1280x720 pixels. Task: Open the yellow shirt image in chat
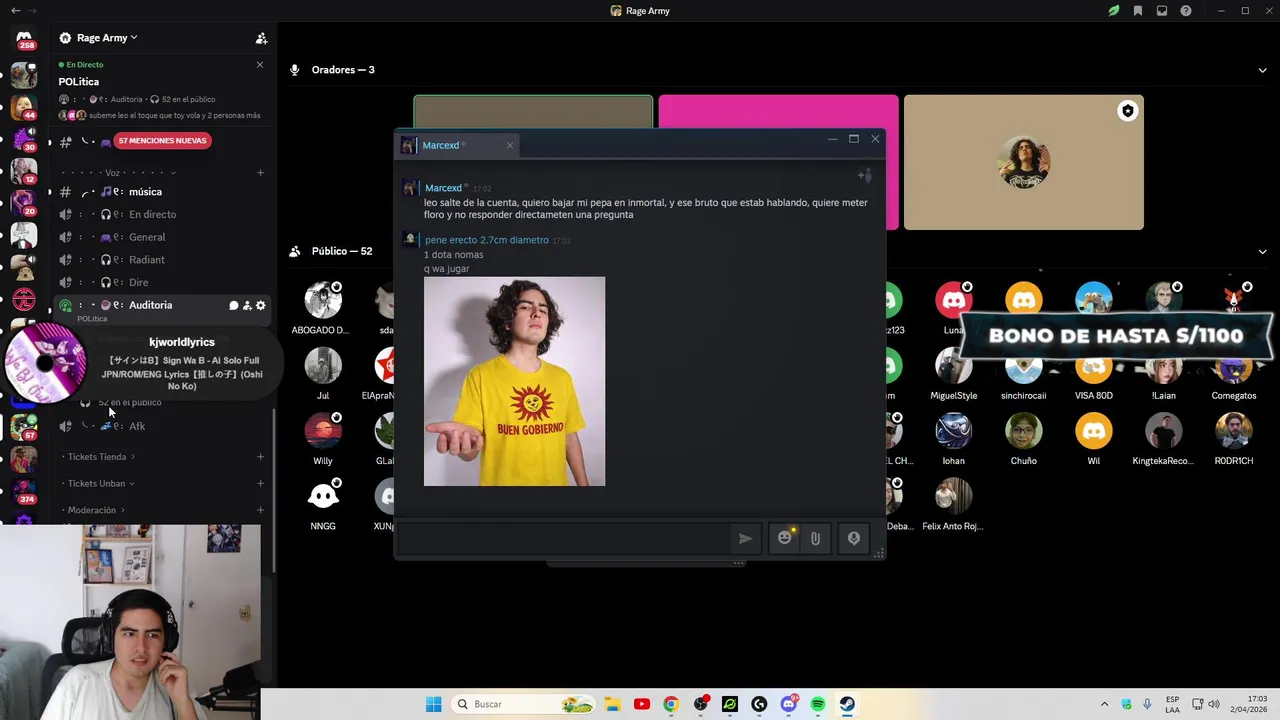tap(514, 381)
